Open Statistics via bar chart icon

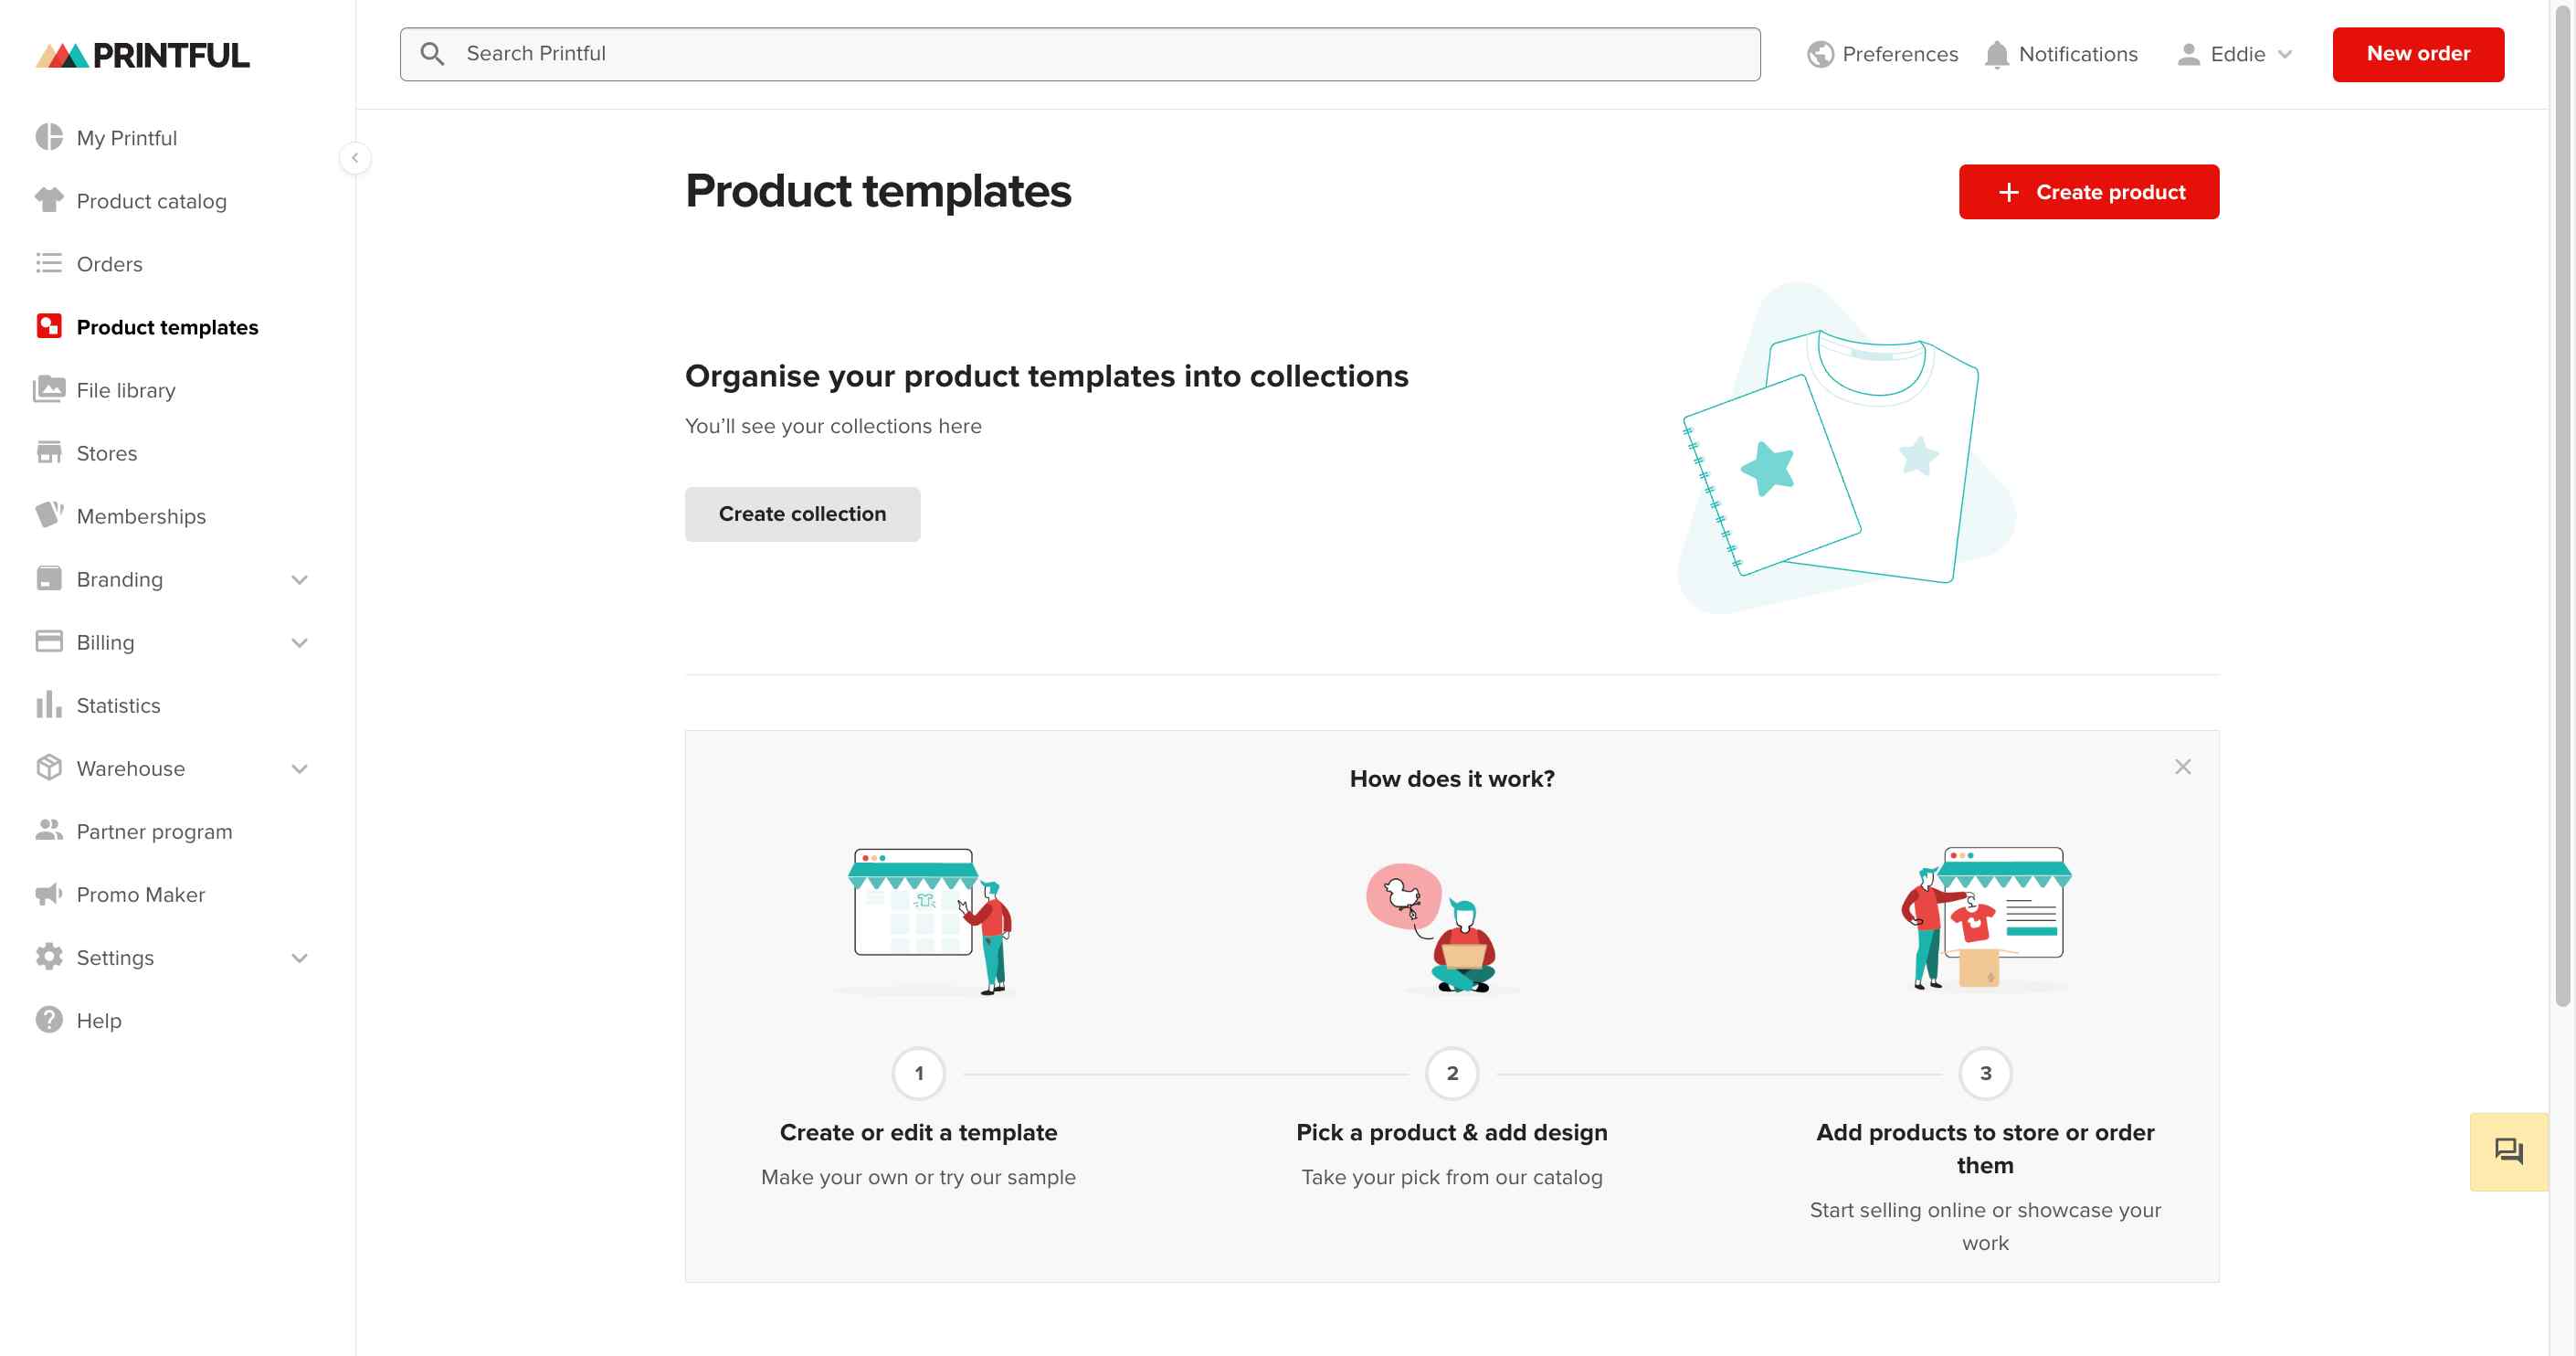(49, 704)
